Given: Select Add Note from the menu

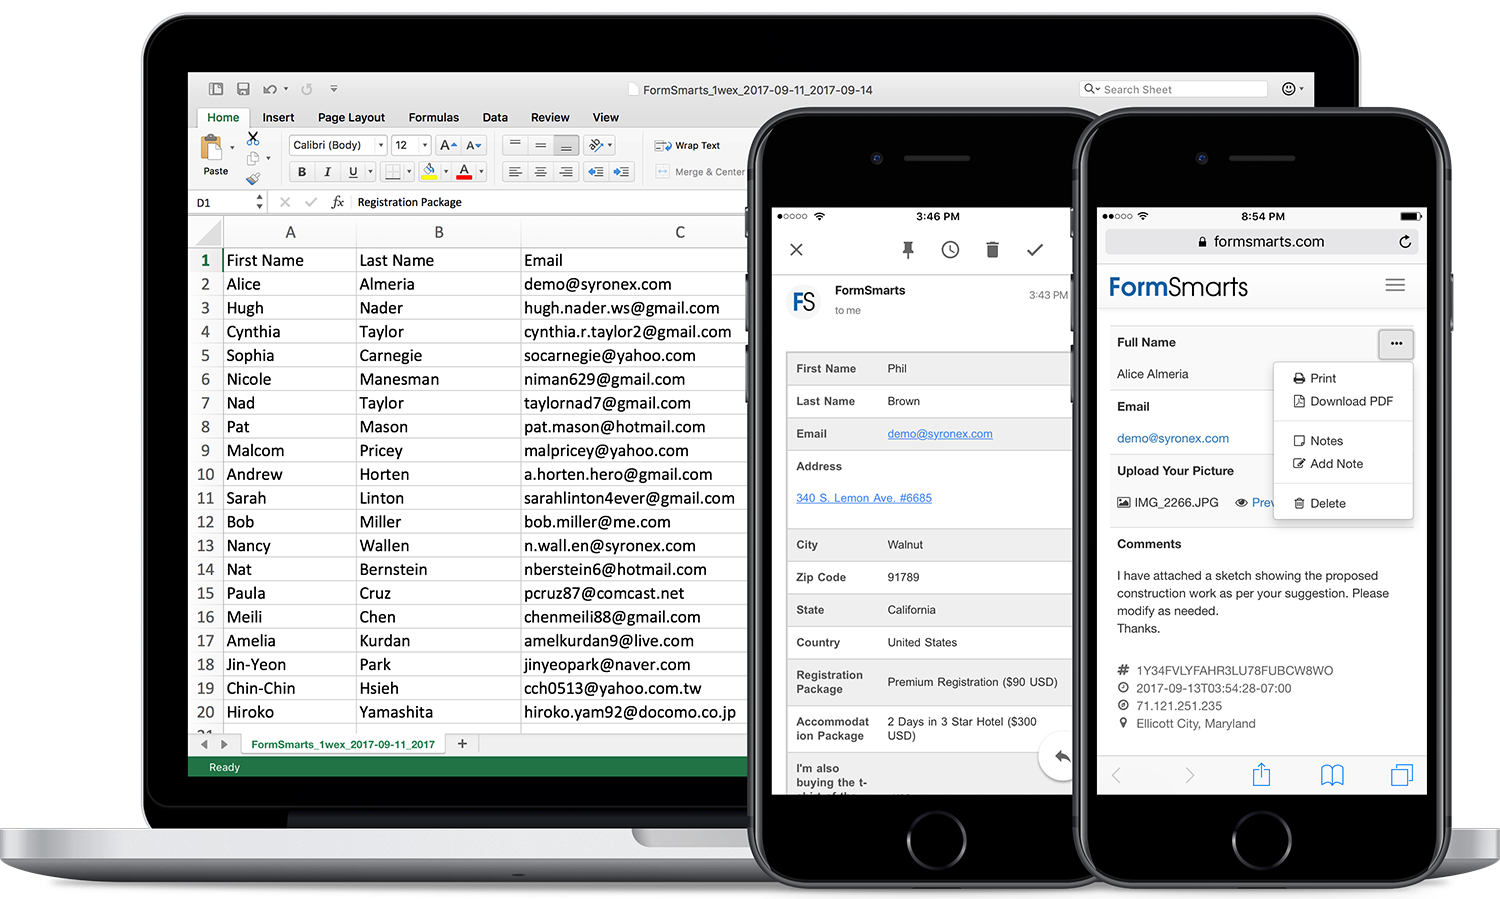Looking at the screenshot, I should point(1328,464).
